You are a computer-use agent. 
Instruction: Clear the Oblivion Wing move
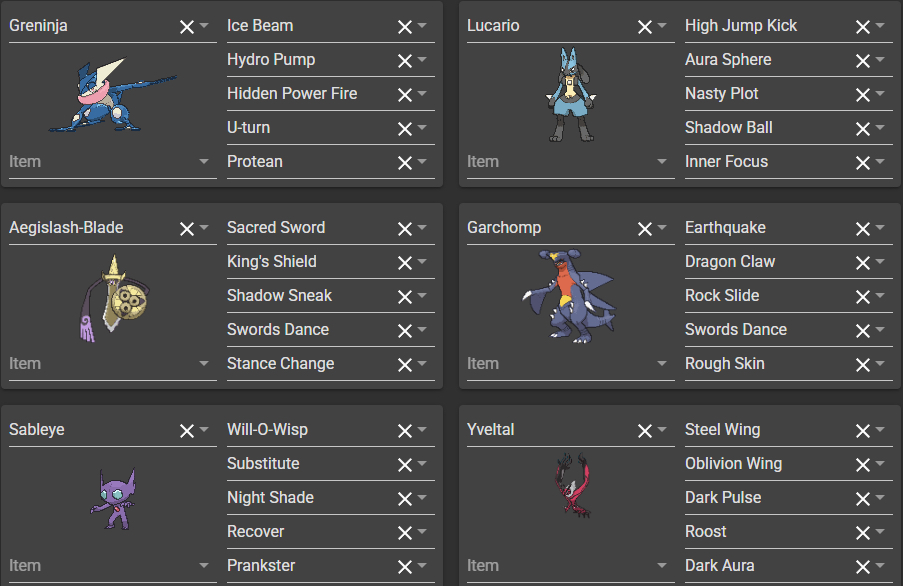863,464
